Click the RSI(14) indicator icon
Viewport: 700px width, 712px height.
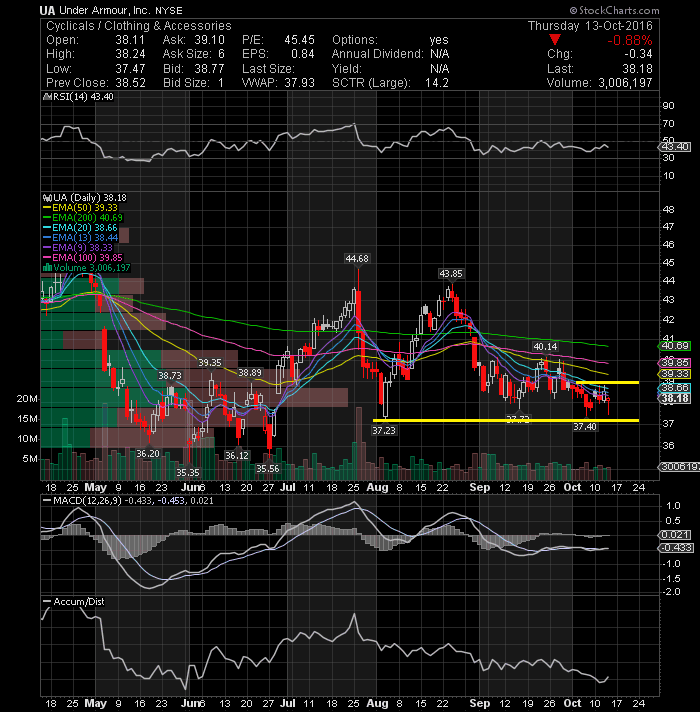pos(47,97)
